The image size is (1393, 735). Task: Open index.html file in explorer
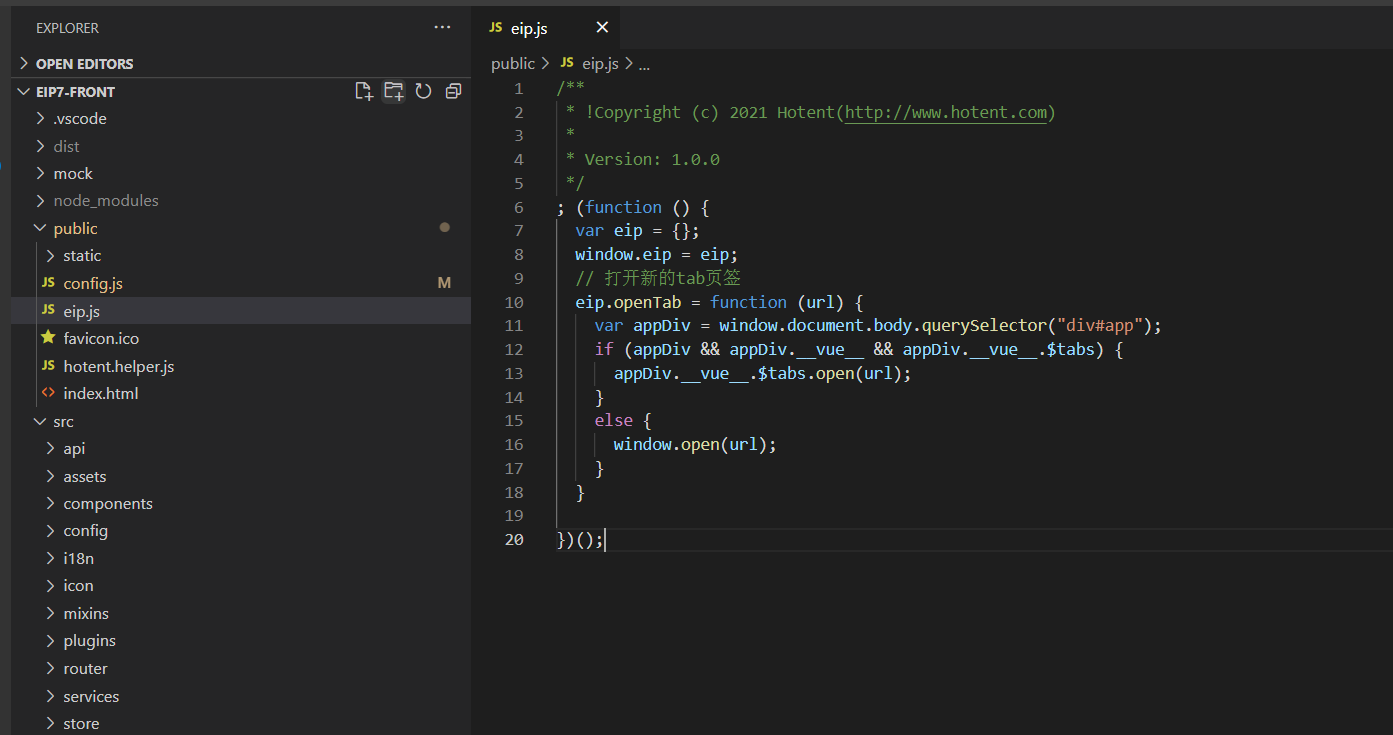[x=100, y=393]
